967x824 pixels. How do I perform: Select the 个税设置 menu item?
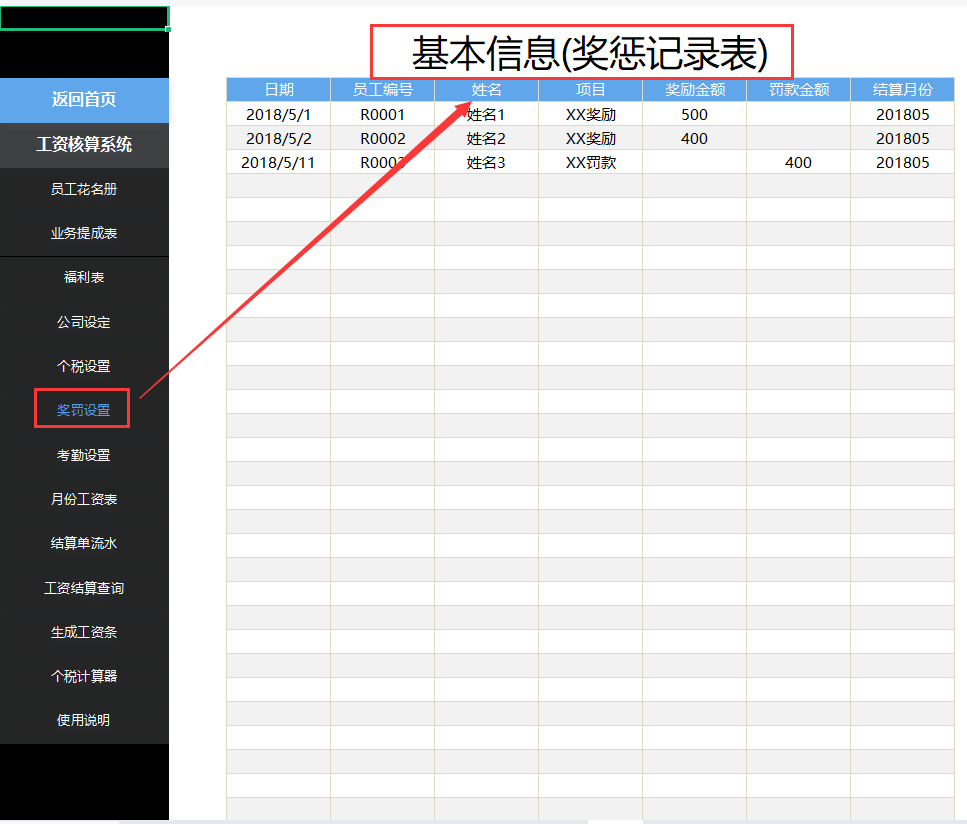pos(84,366)
